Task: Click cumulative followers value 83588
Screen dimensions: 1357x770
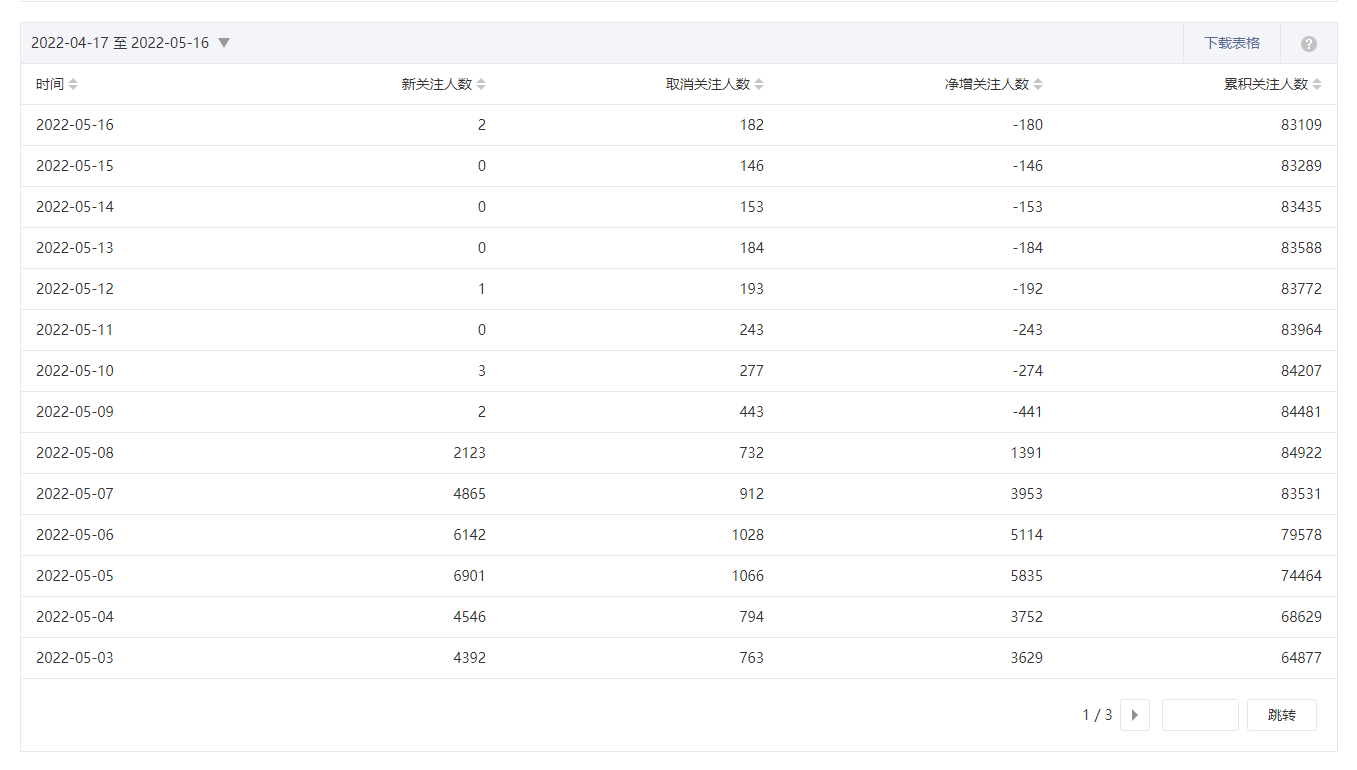Action: [x=1301, y=248]
